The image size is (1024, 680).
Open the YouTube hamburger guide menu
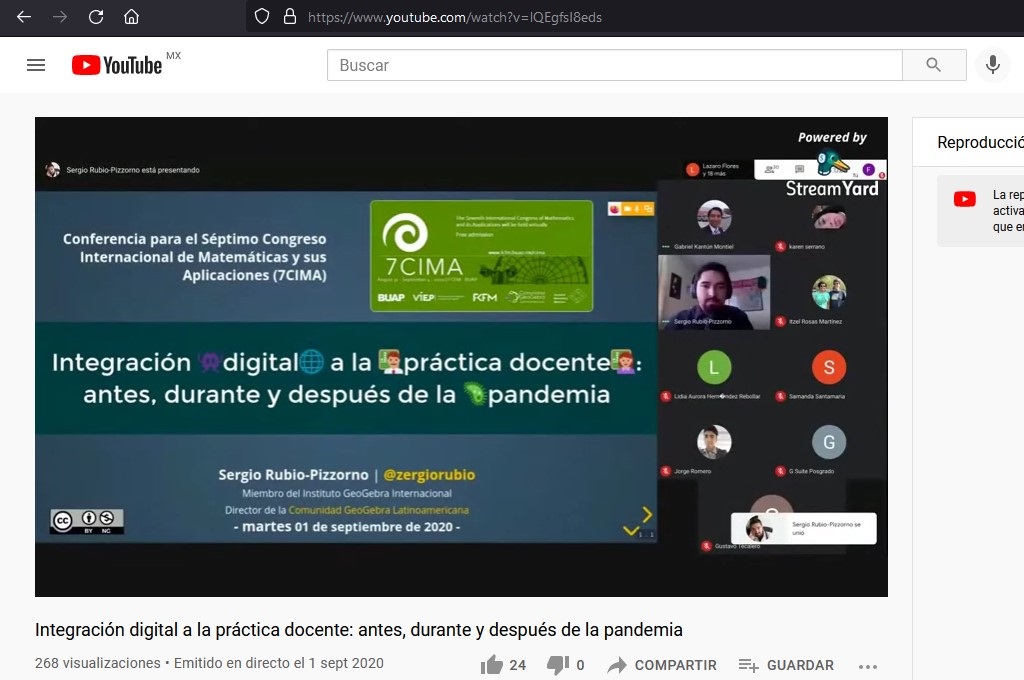point(36,65)
